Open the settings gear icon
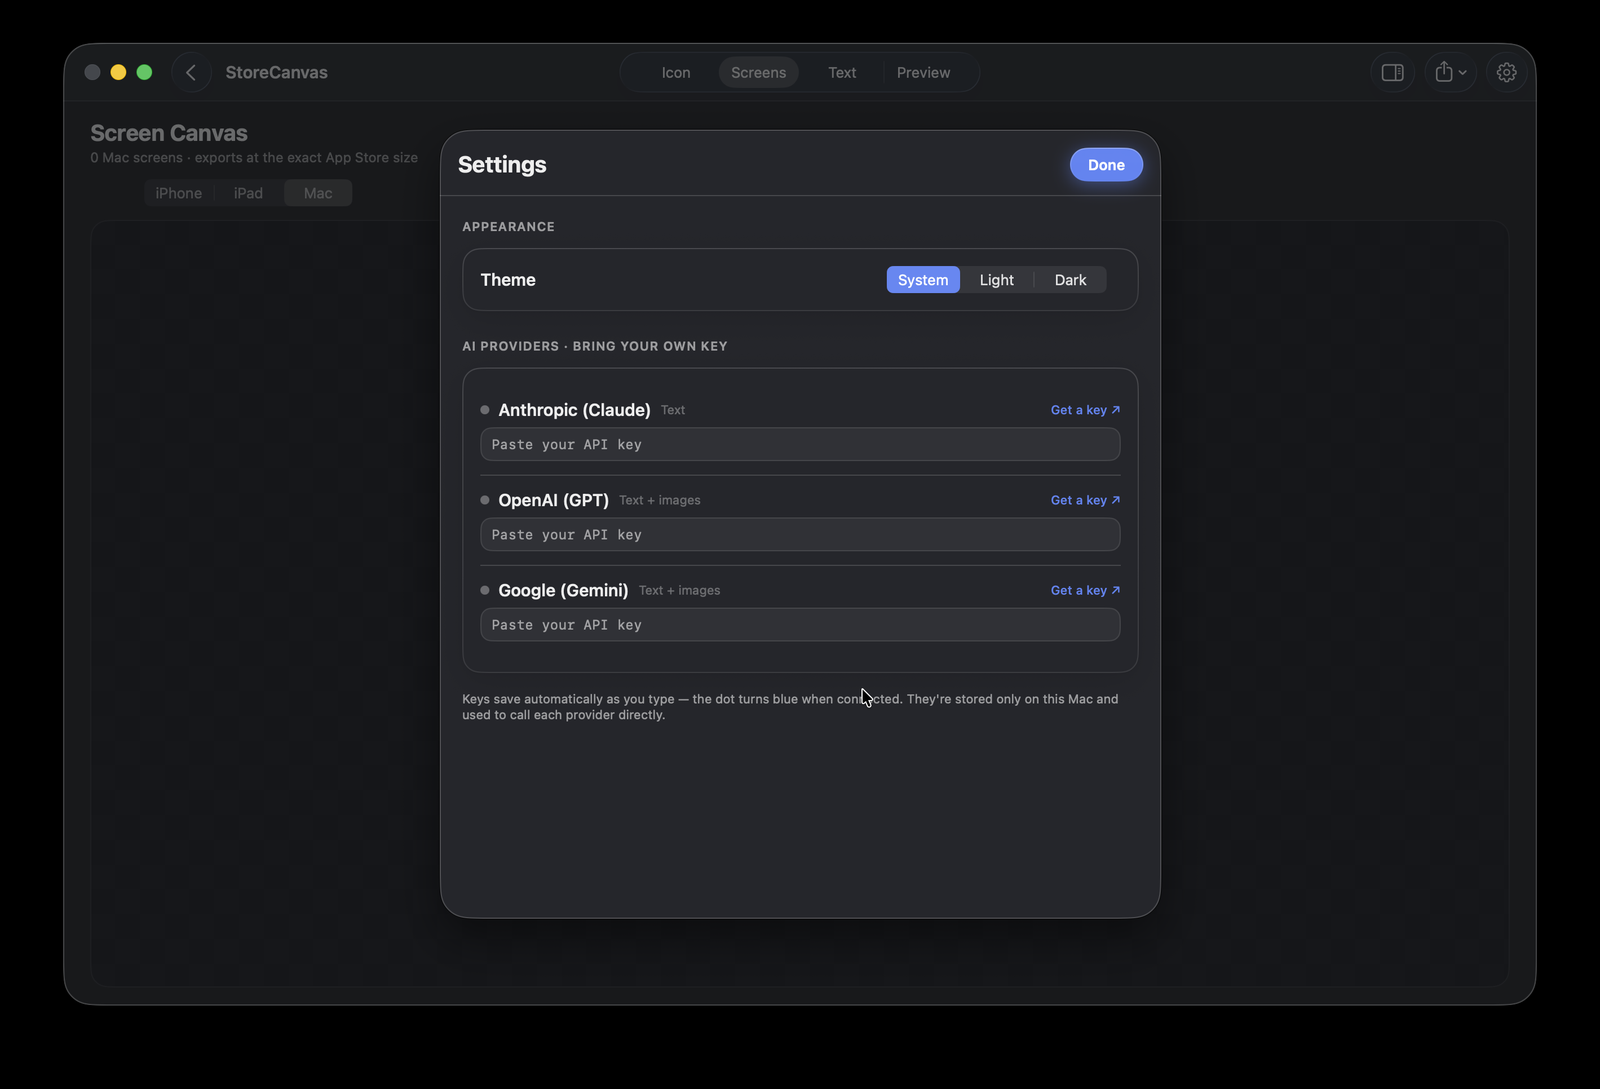The height and width of the screenshot is (1089, 1600). coord(1506,72)
